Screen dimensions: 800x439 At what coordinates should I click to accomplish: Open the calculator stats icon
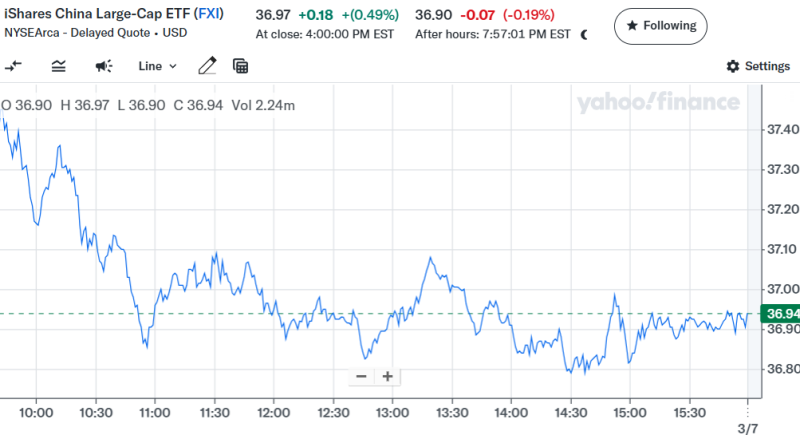click(240, 67)
